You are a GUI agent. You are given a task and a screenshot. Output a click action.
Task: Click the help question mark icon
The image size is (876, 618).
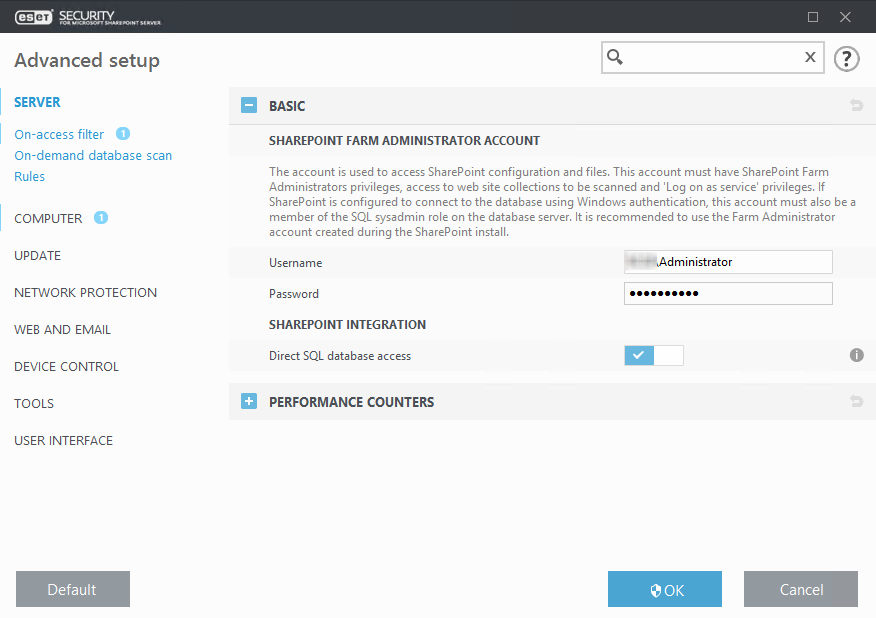click(847, 59)
